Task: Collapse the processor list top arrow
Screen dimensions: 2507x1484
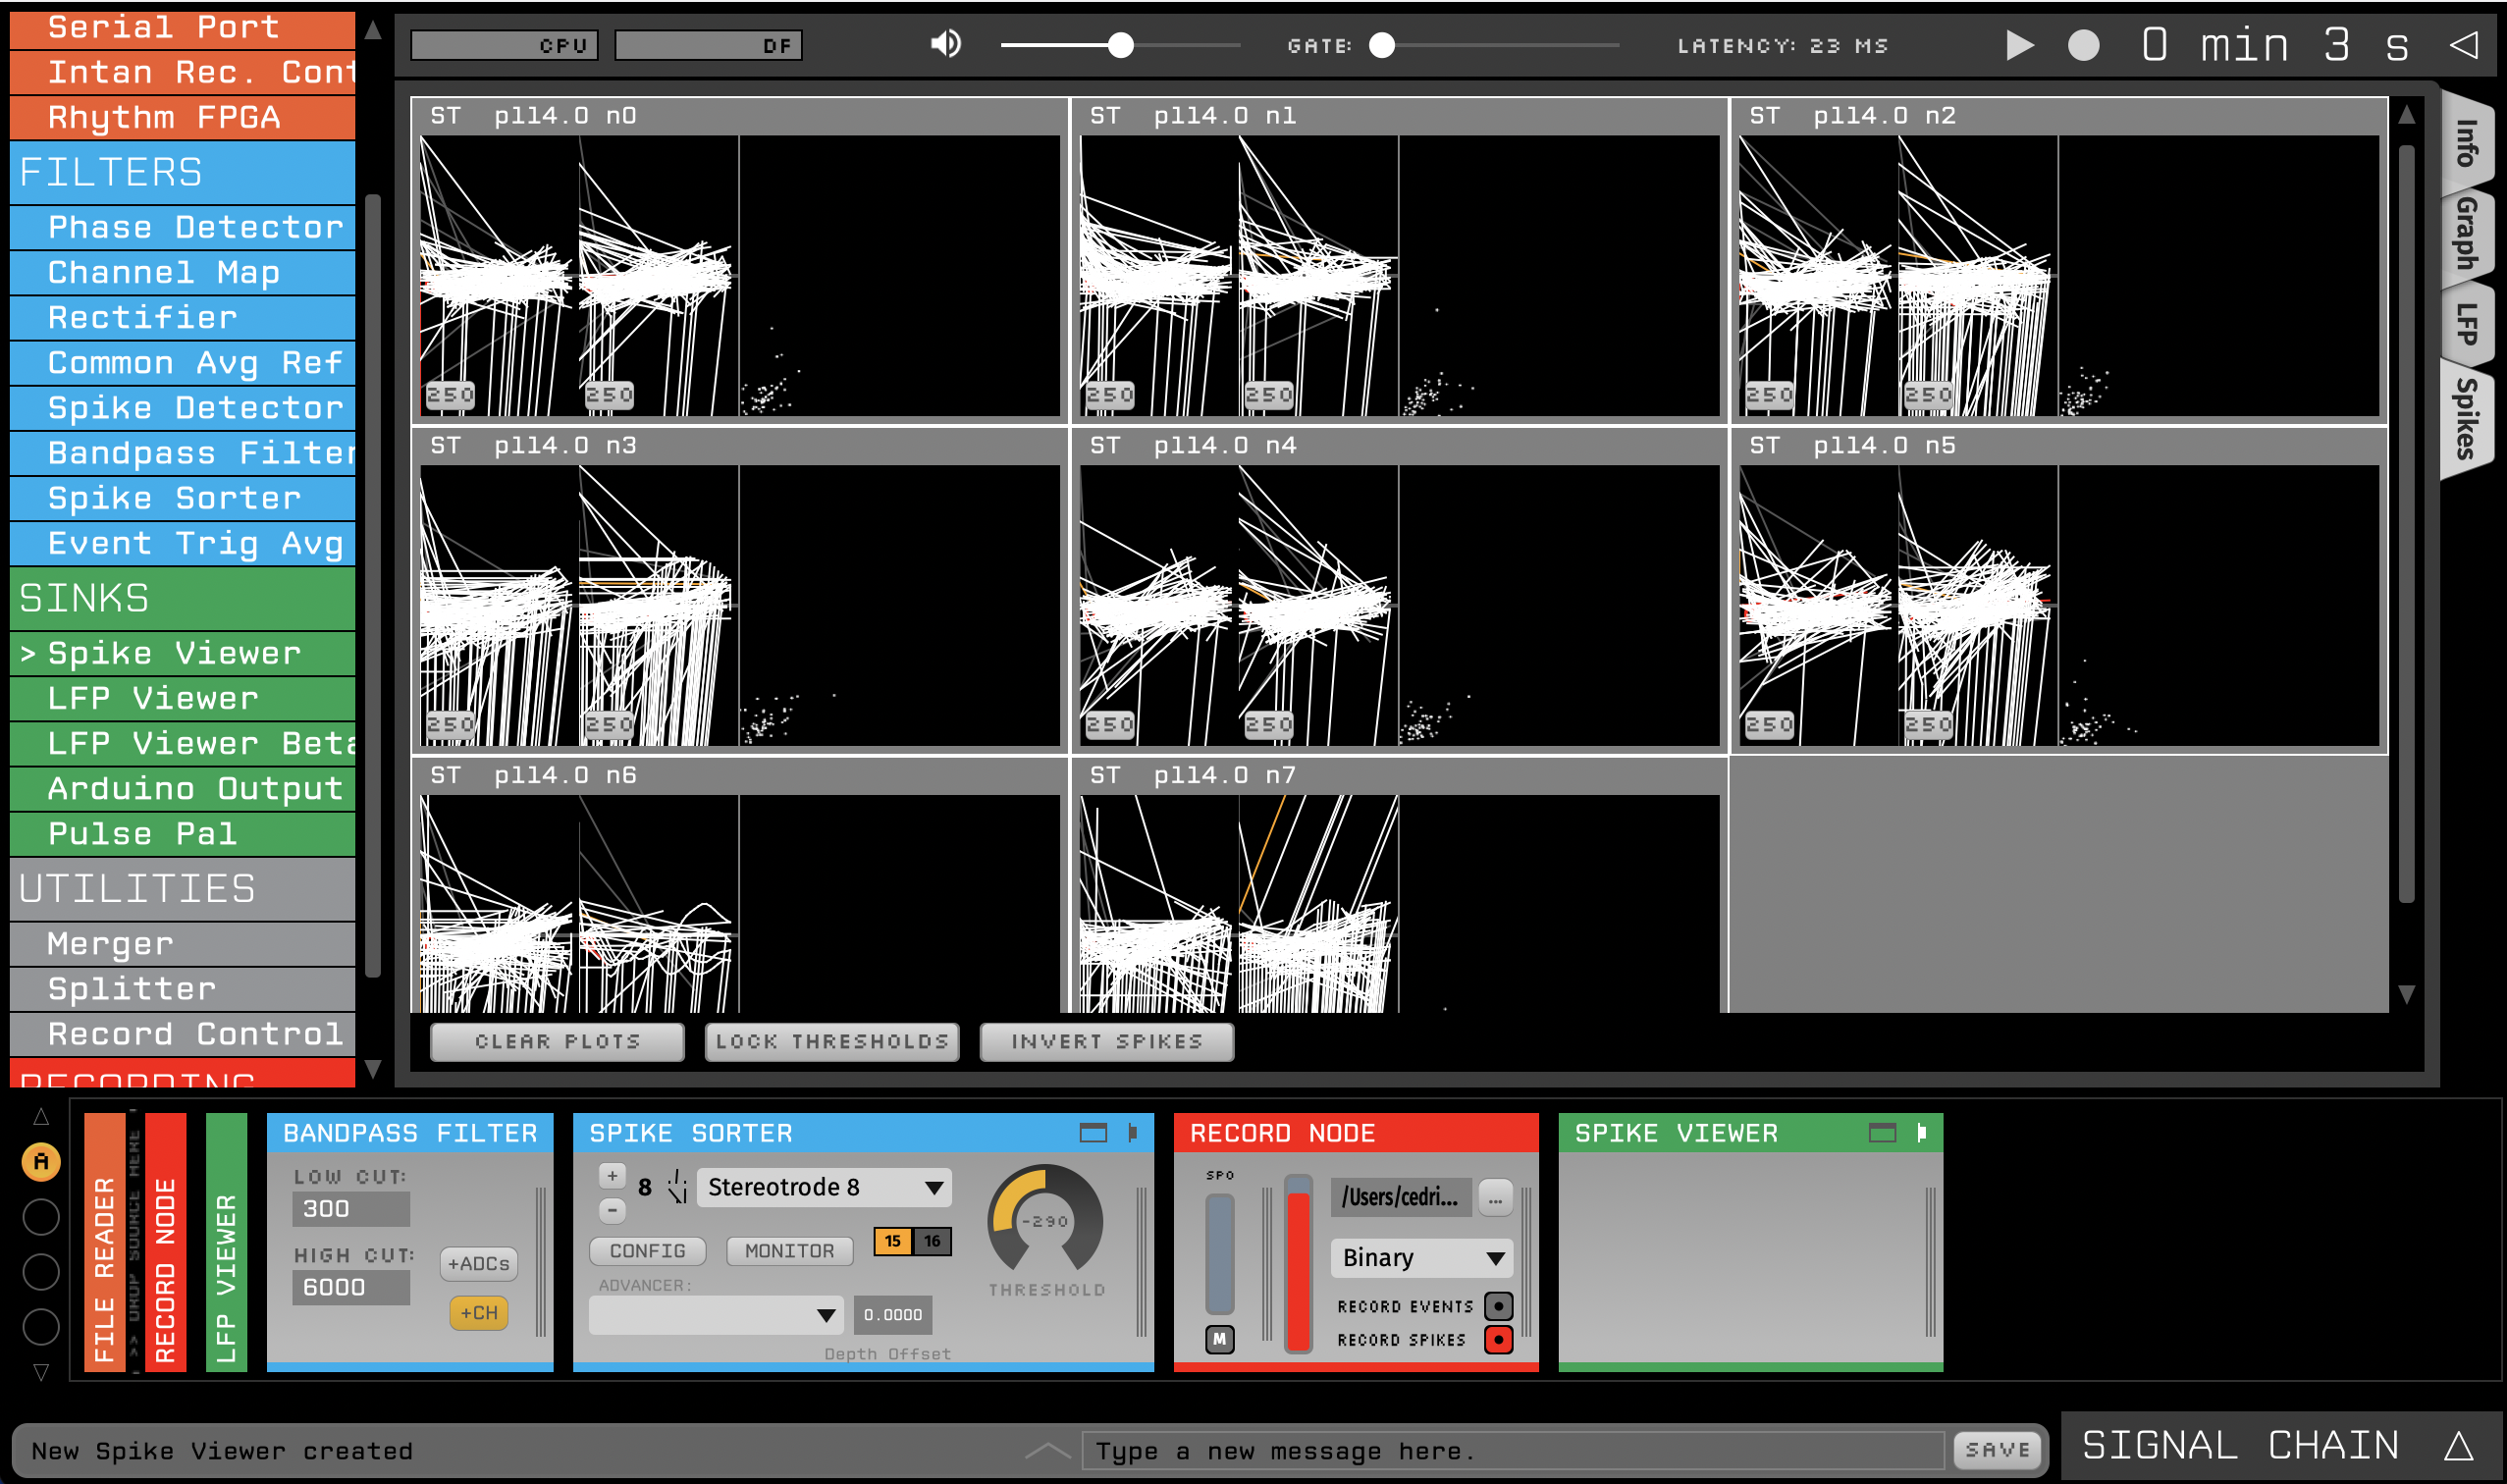Action: 373,30
